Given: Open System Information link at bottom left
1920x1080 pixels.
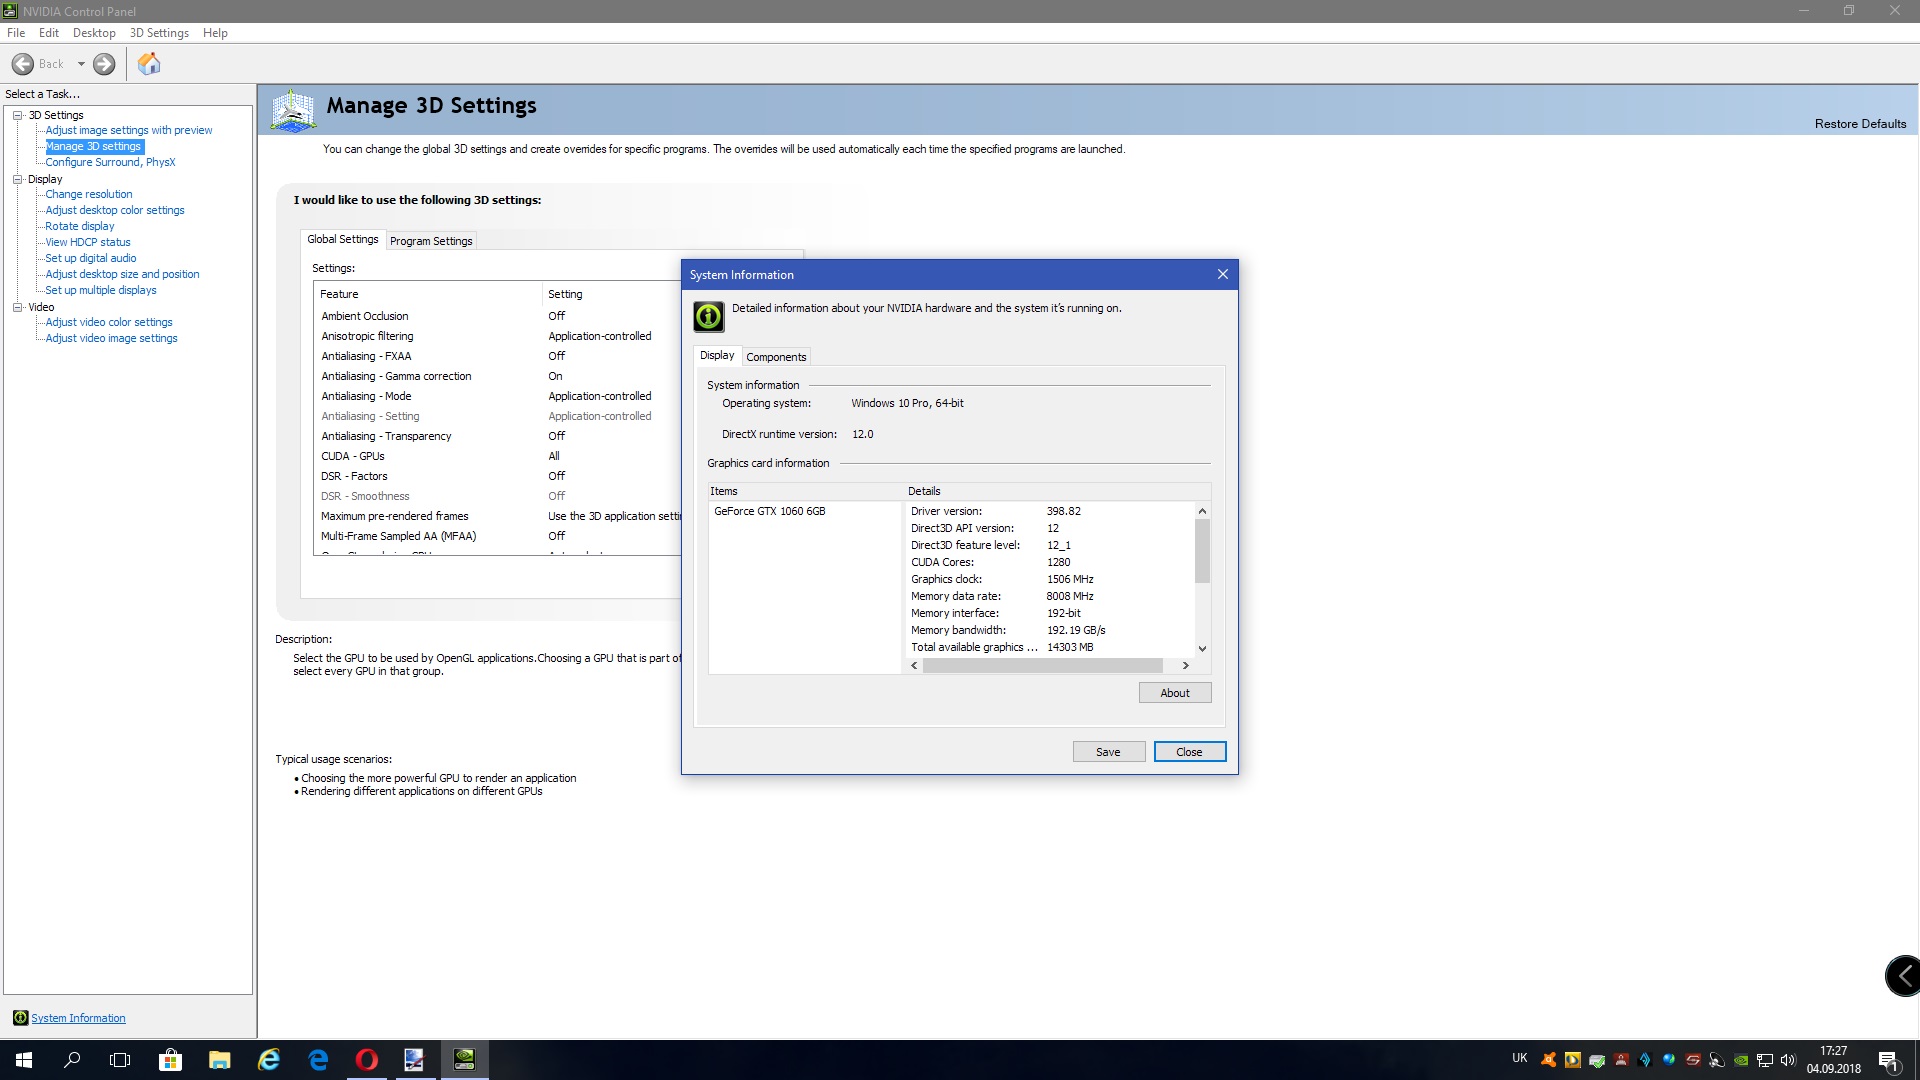Looking at the screenshot, I should click(78, 1018).
